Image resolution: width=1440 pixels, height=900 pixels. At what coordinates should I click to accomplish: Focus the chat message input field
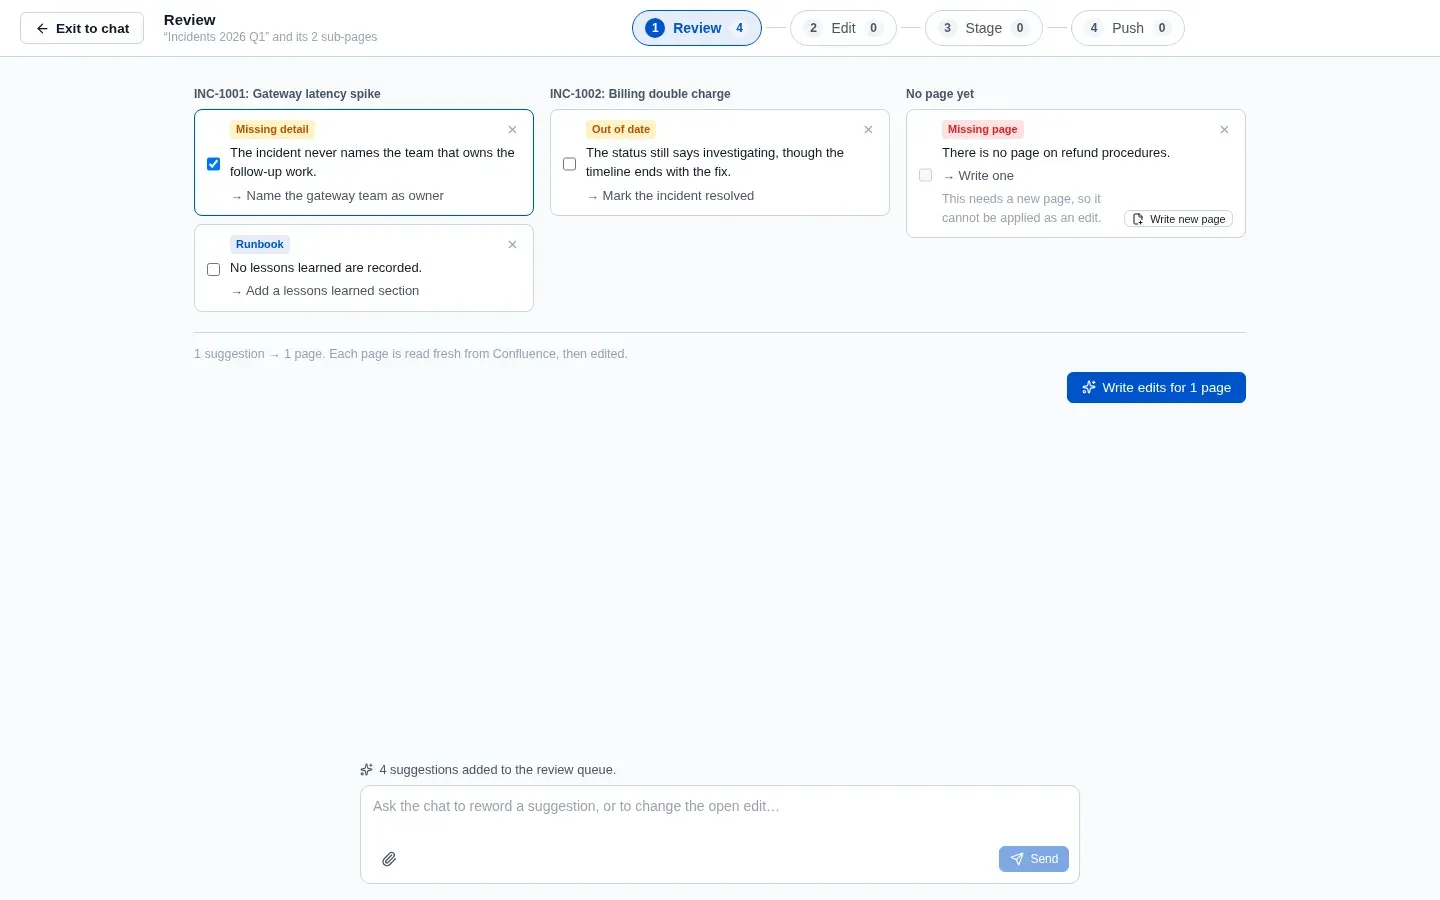(x=720, y=807)
